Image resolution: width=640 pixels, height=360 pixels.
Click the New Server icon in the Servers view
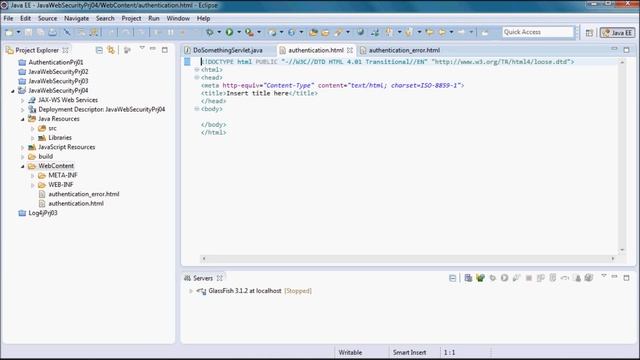coord(468,278)
